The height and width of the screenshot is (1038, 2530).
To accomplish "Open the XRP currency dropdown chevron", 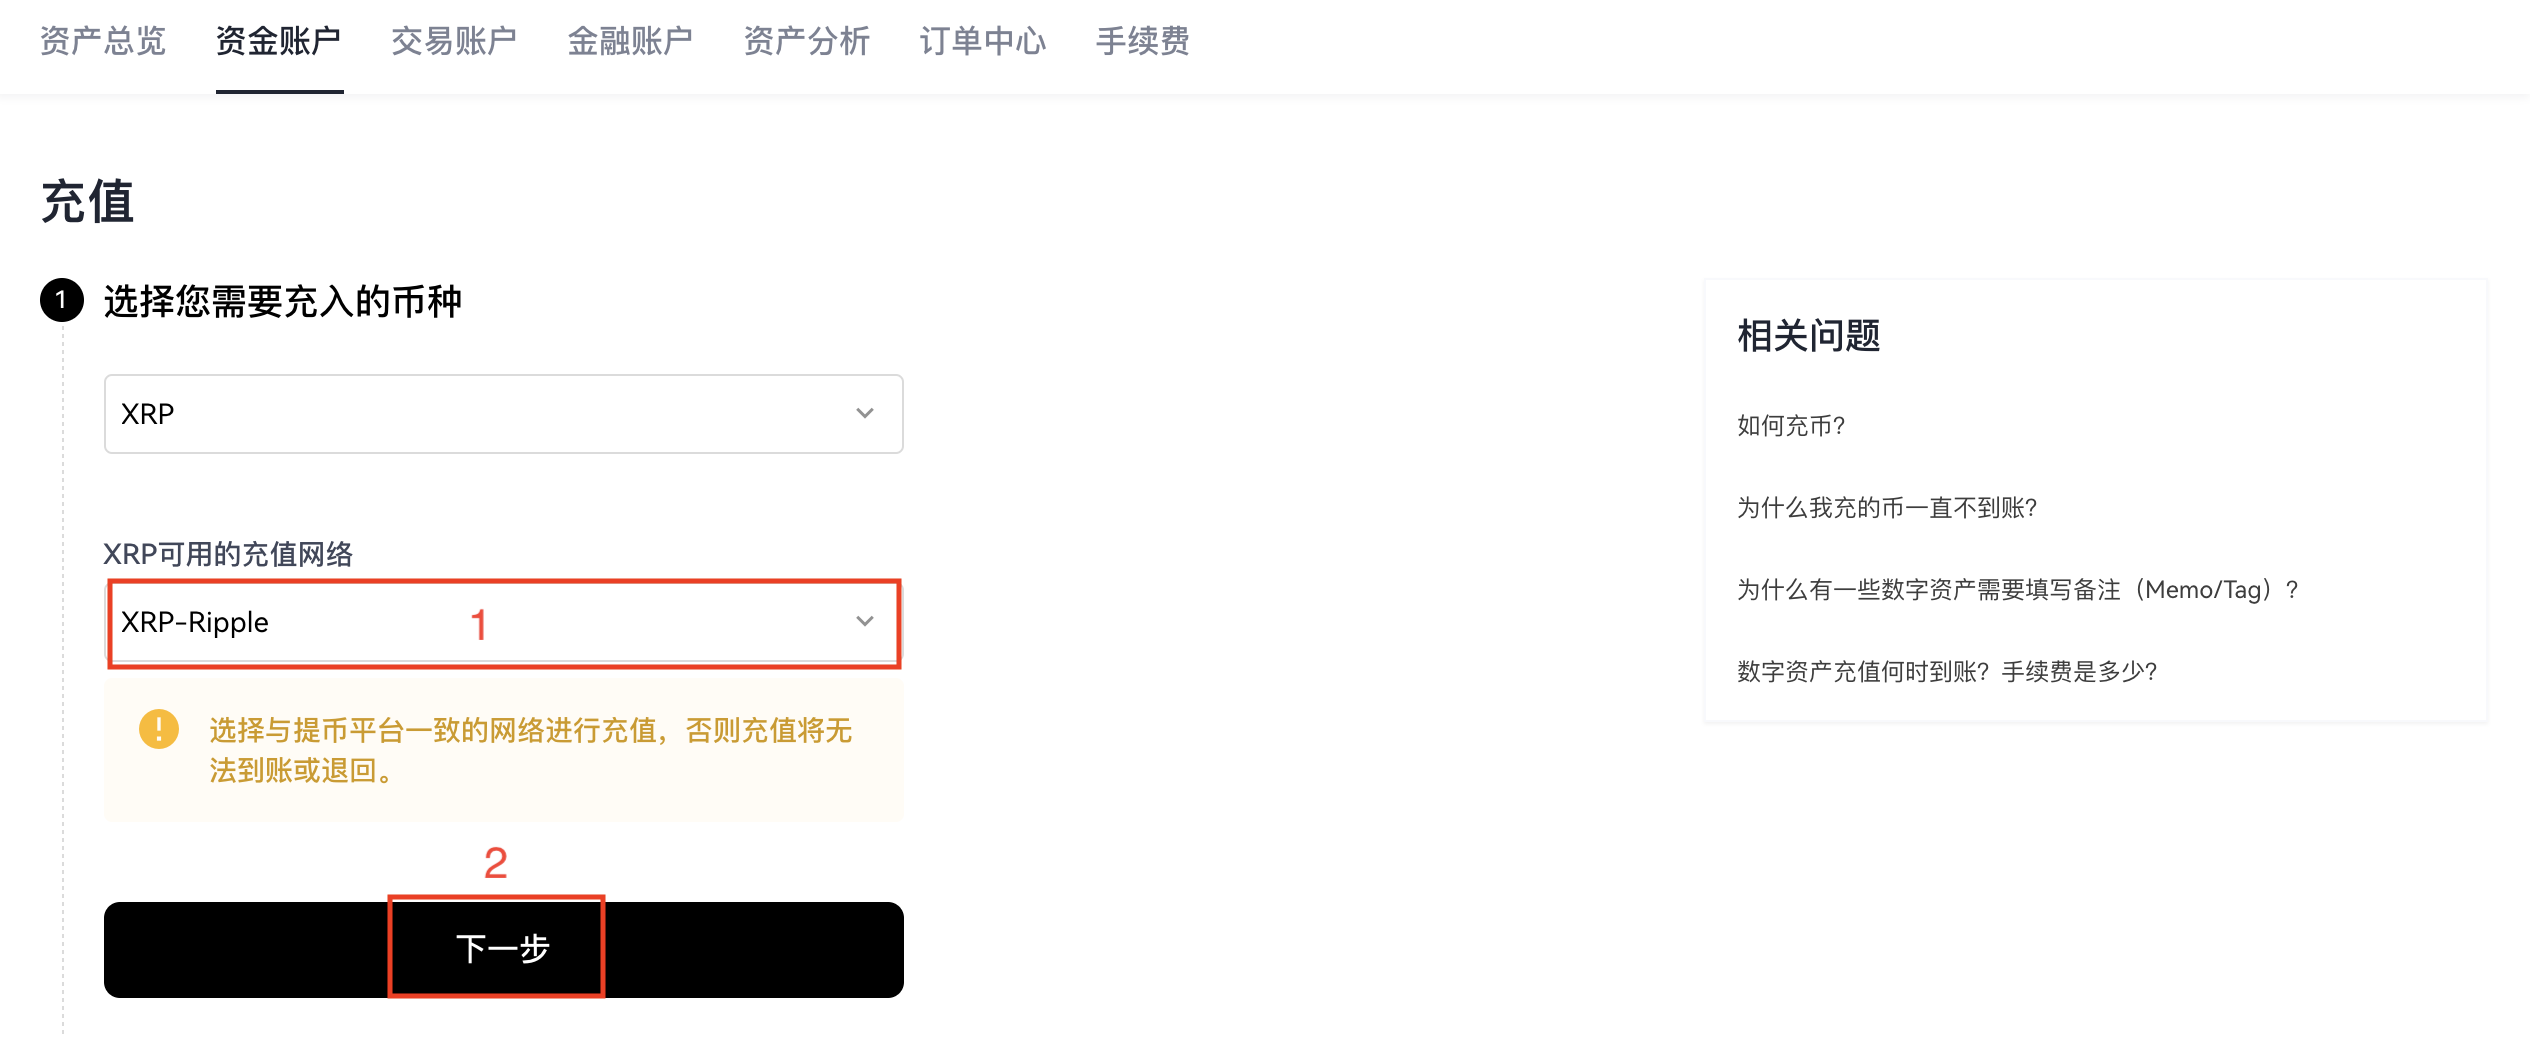I will pos(865,413).
